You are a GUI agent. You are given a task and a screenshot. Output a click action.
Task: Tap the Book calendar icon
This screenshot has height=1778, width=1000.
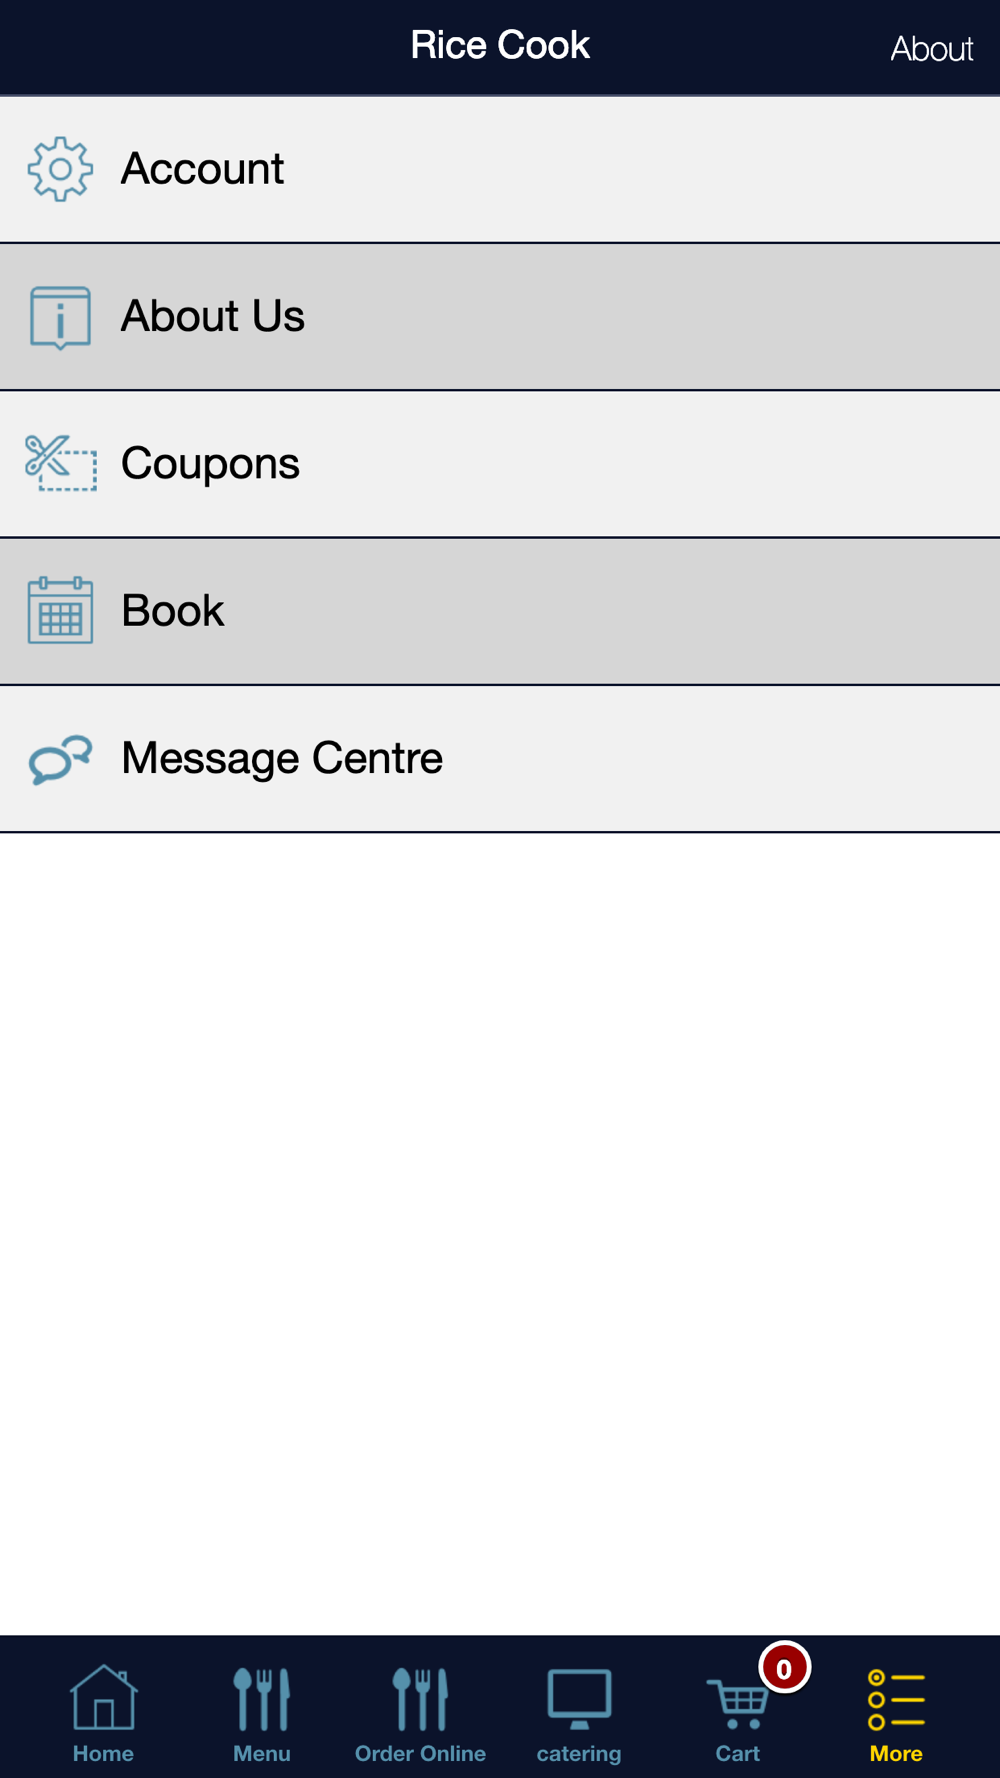[x=60, y=610]
